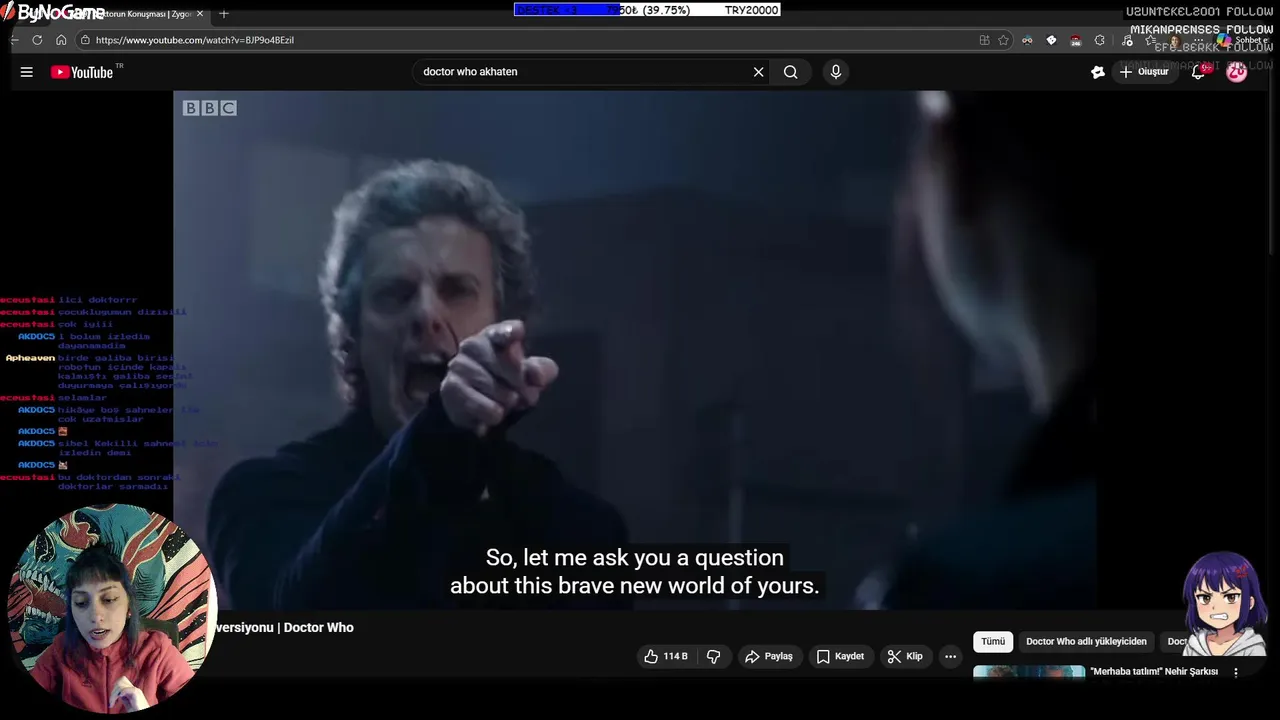Open the YouTube account avatar menu
Image resolution: width=1280 pixels, height=720 pixels.
(1237, 72)
